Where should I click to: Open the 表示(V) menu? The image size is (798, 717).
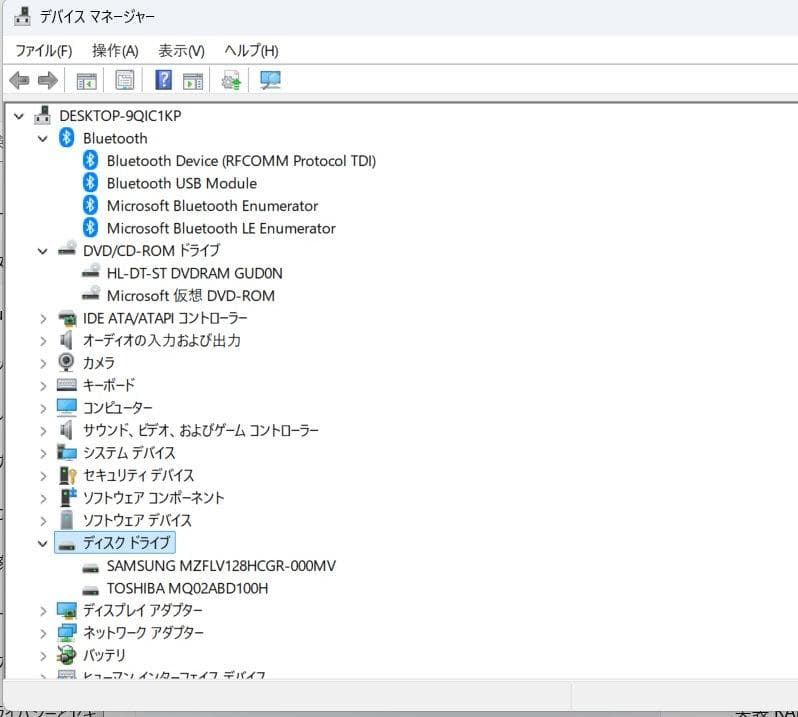click(181, 50)
